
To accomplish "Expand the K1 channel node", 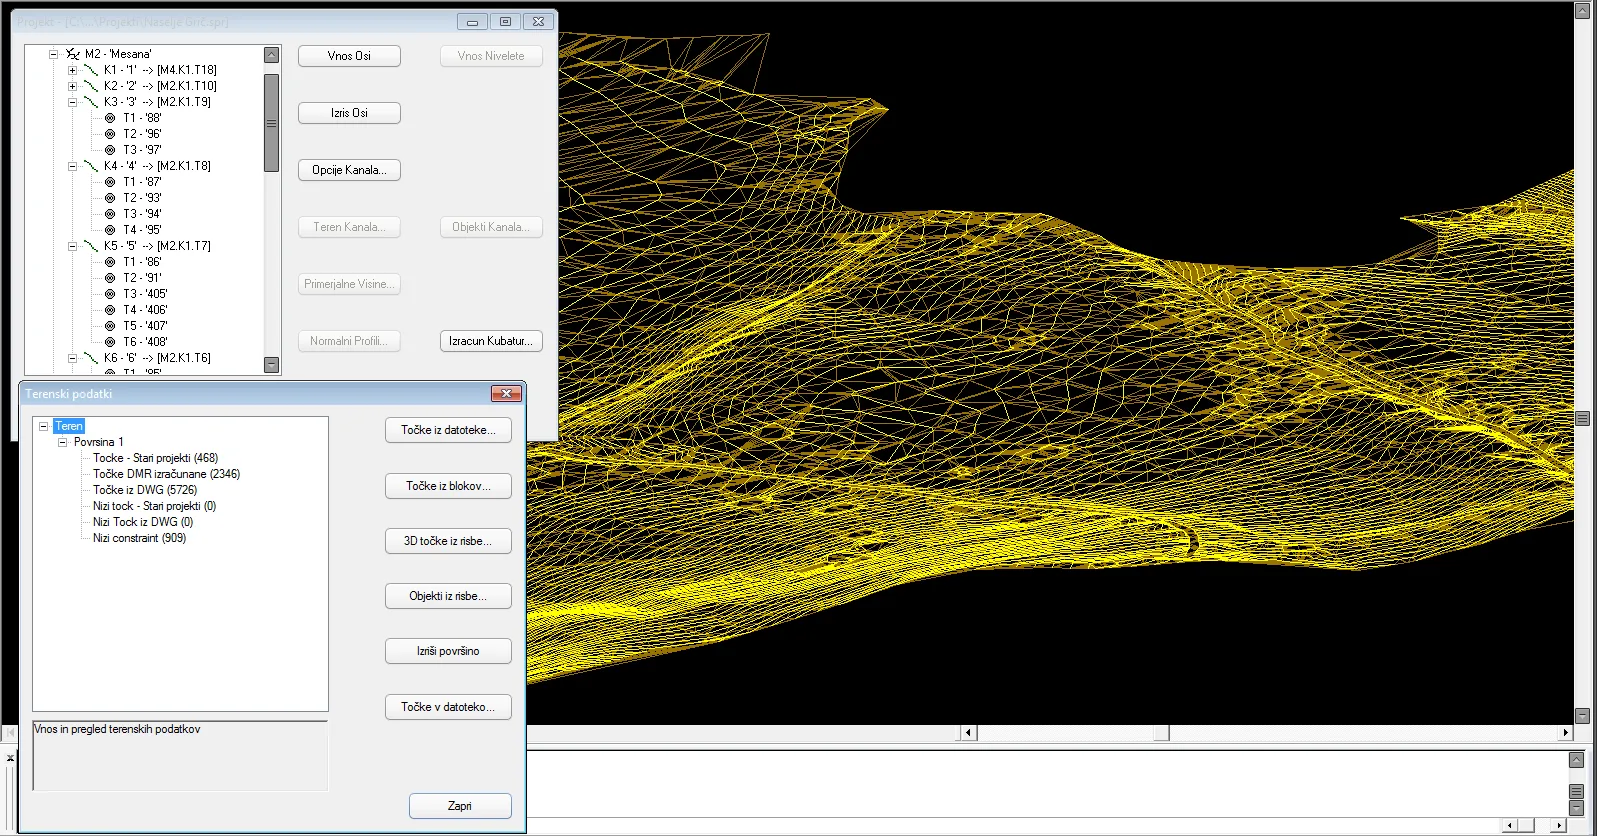I will pyautogui.click(x=72, y=70).
